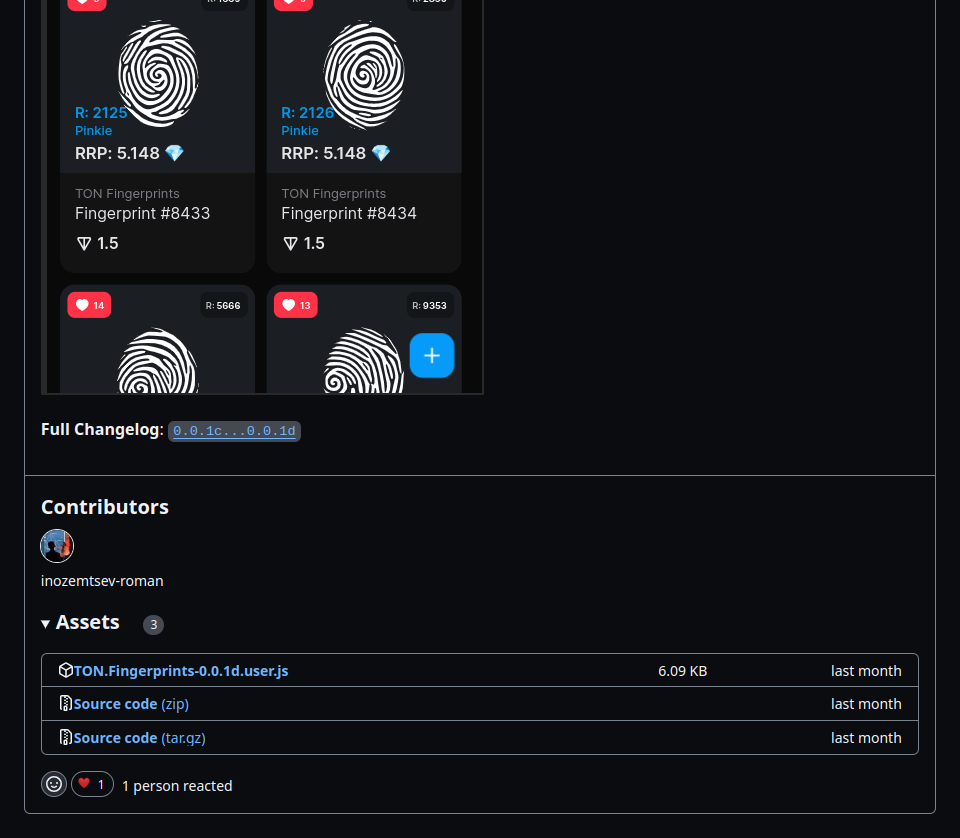Click the R: 2126 rarity label

307,113
